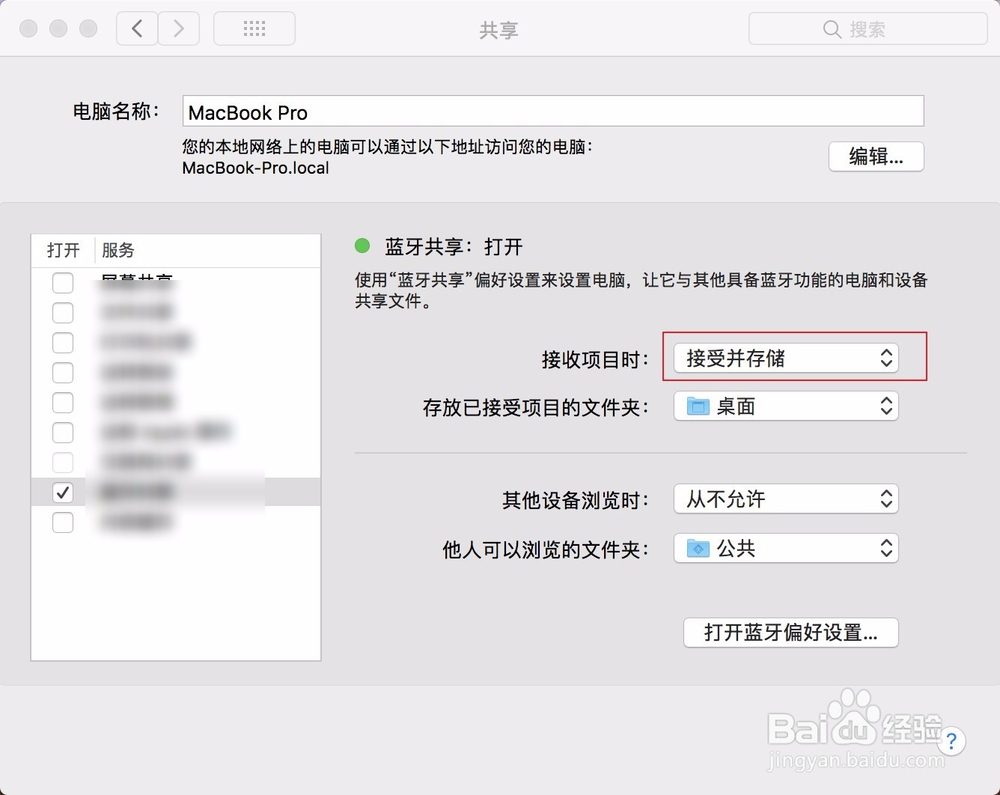Click the search magnifier field 搜索
Image resolution: width=1000 pixels, height=795 pixels.
[868, 29]
